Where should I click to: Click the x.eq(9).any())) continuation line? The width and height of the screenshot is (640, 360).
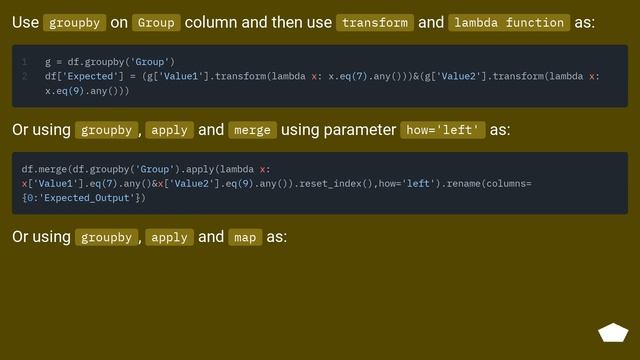coord(87,91)
